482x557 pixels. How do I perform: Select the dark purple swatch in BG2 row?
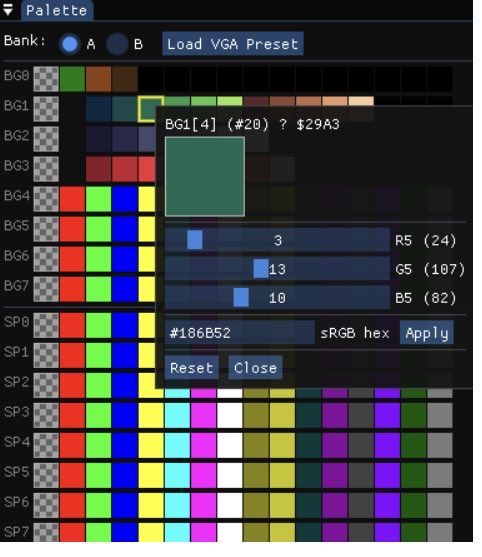[99, 139]
